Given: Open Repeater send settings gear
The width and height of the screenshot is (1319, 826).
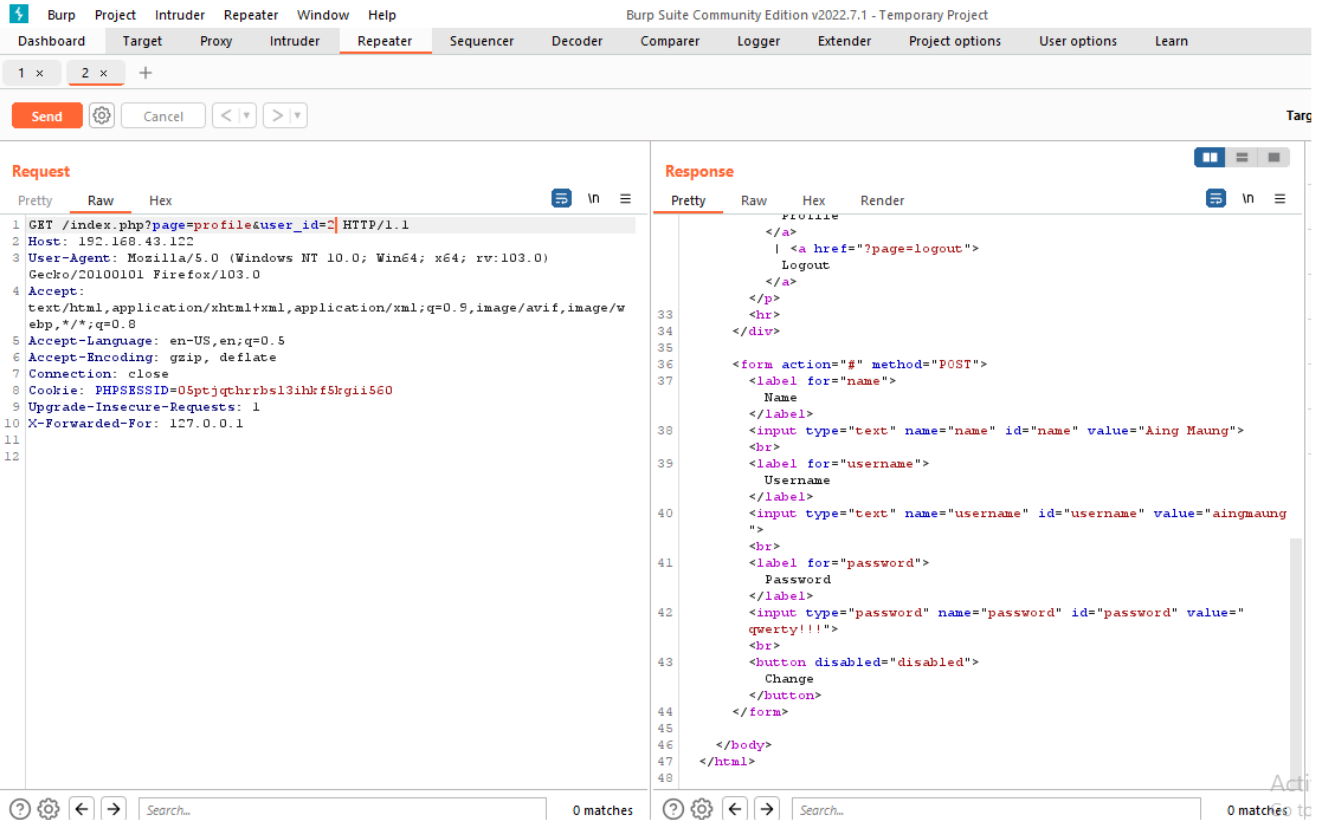Looking at the screenshot, I should 101,116.
